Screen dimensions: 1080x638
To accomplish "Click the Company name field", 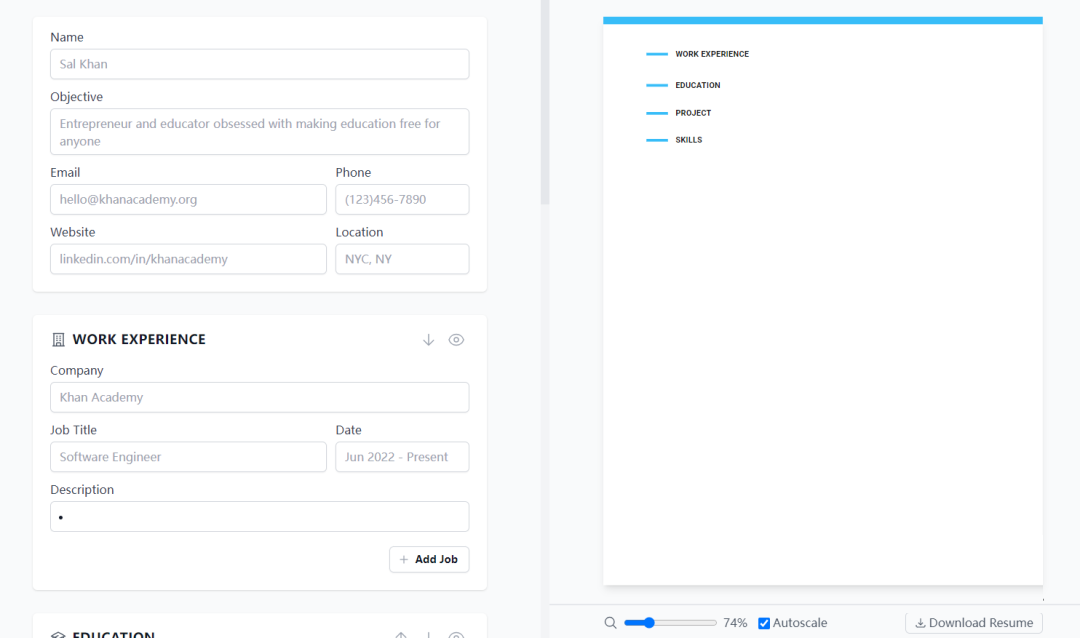I will pos(259,397).
